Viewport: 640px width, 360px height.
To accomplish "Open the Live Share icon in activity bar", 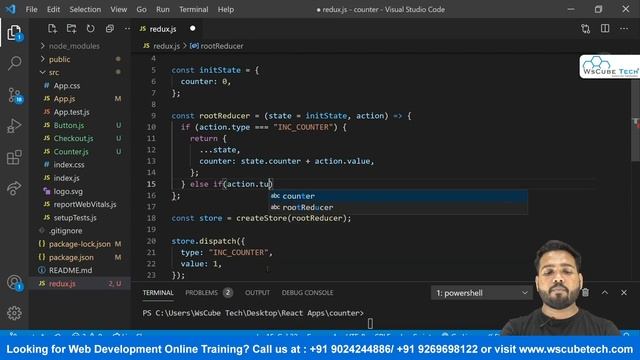I will tap(14, 188).
